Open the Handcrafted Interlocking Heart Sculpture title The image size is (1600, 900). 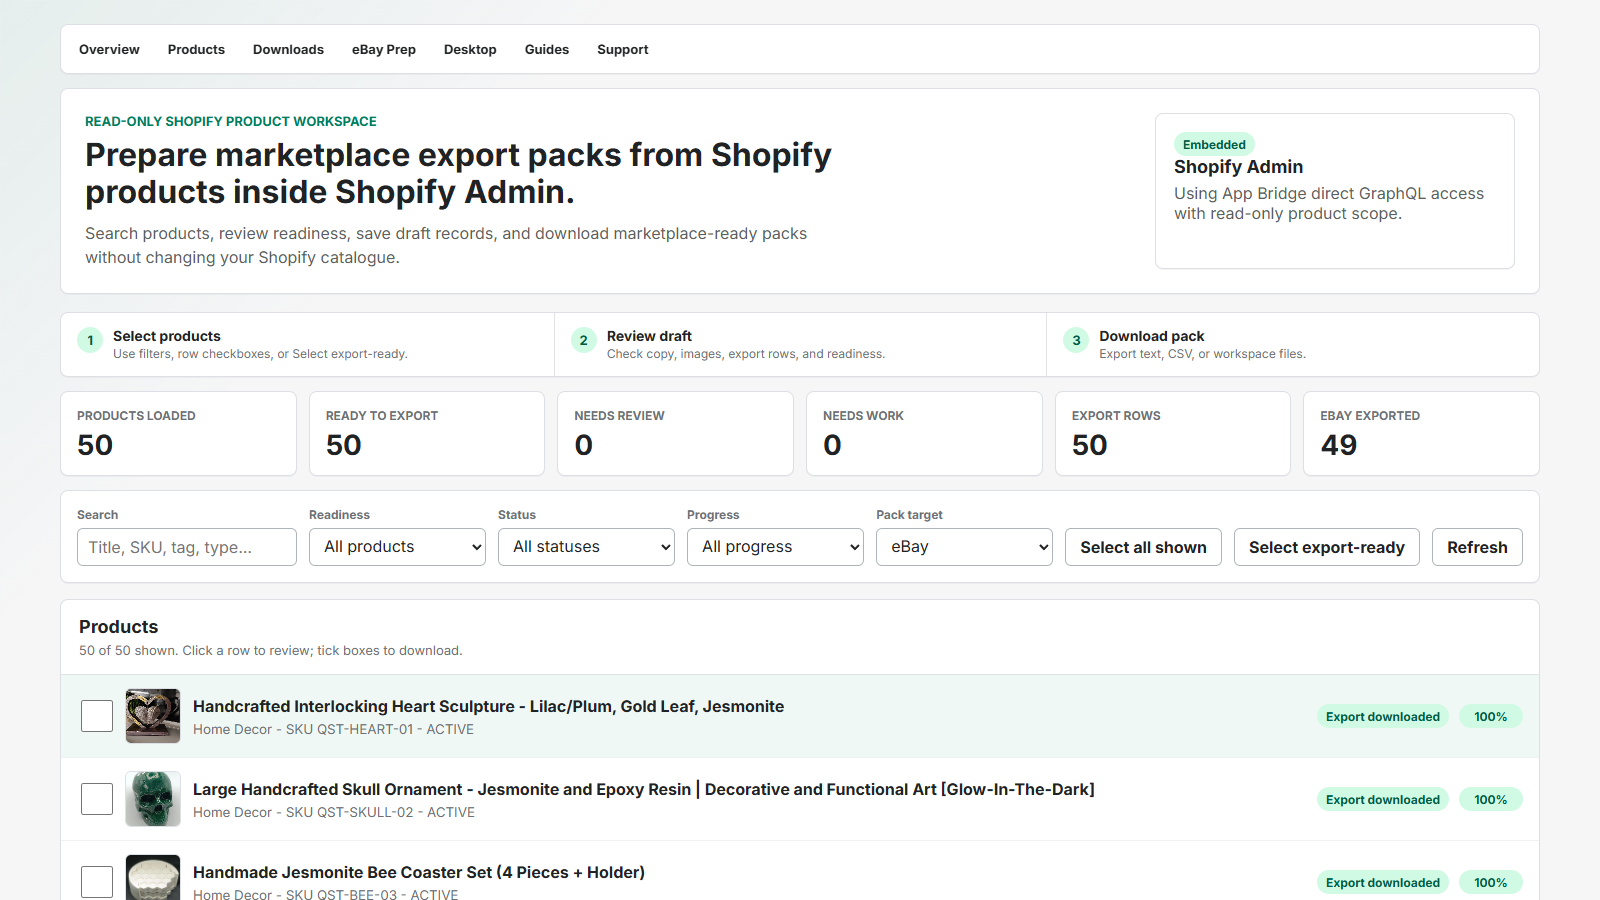488,706
